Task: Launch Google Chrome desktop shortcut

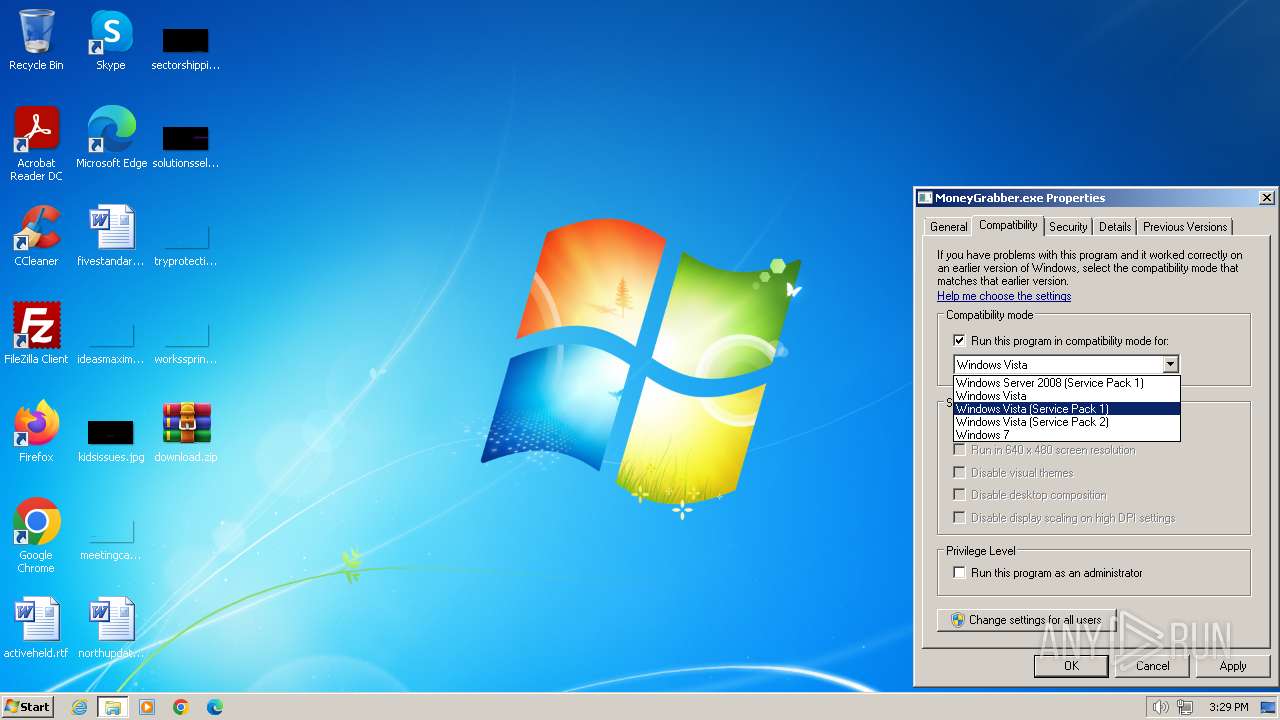Action: (36, 536)
